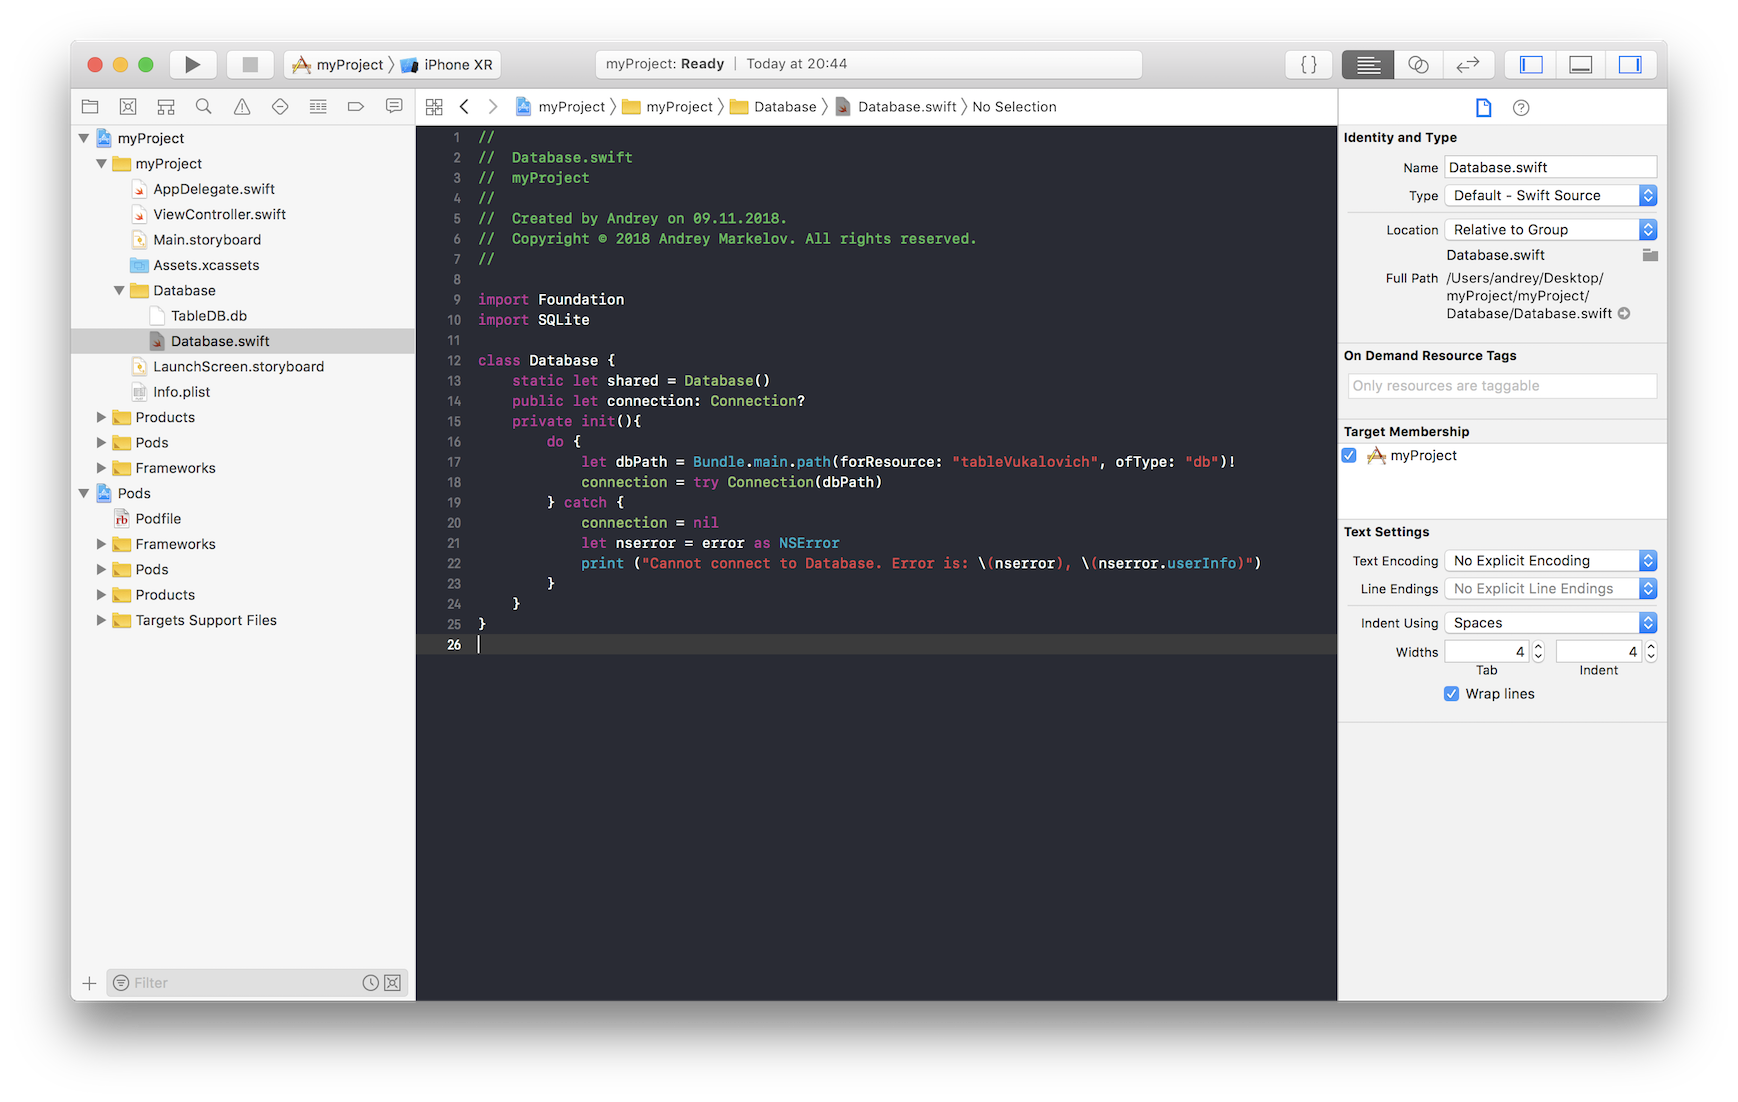Switch to the Standard editor

click(x=1368, y=65)
